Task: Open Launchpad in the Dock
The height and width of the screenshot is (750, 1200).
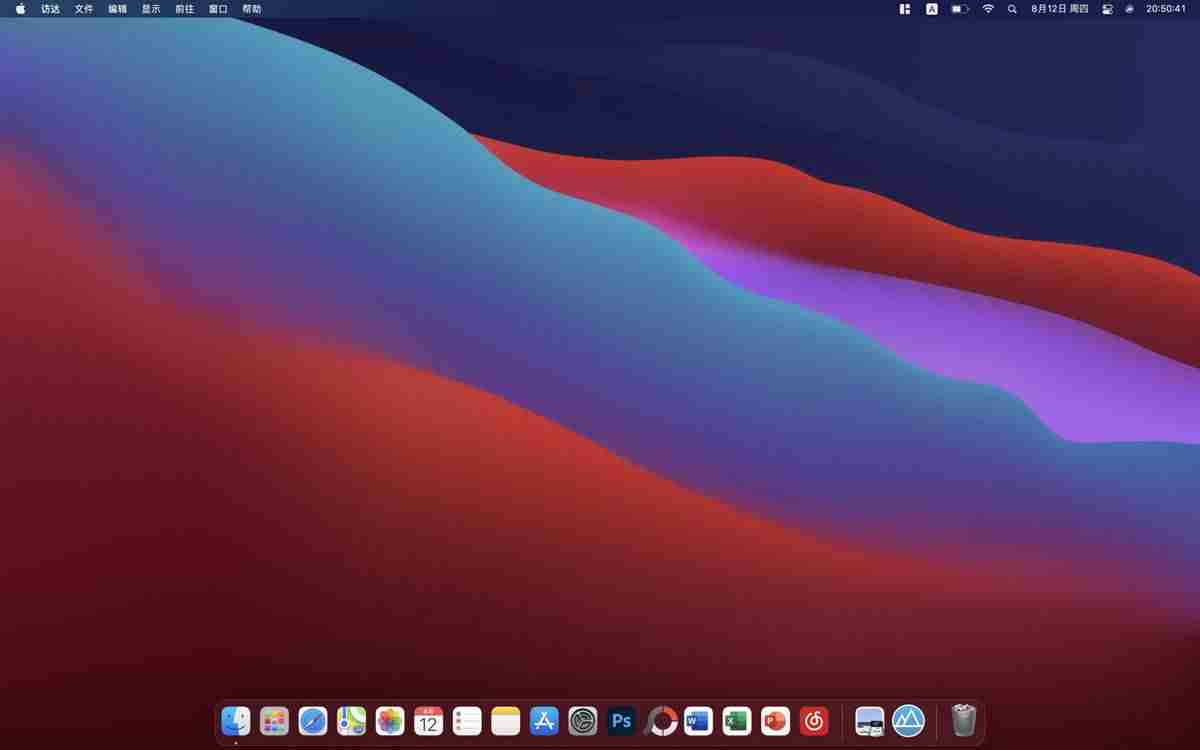Action: pos(274,720)
